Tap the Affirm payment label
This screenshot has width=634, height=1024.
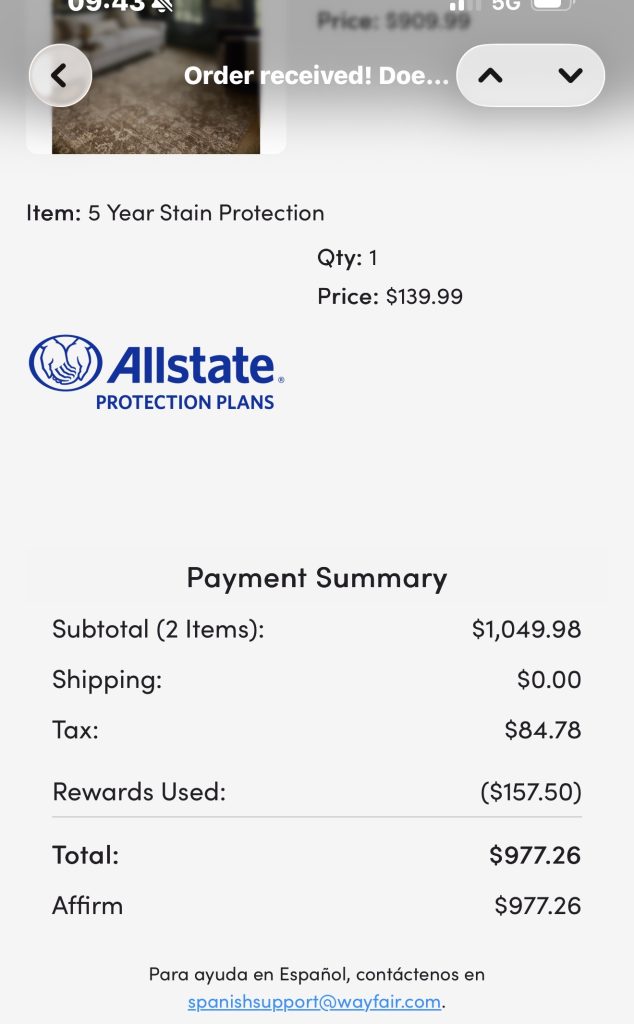pos(88,906)
